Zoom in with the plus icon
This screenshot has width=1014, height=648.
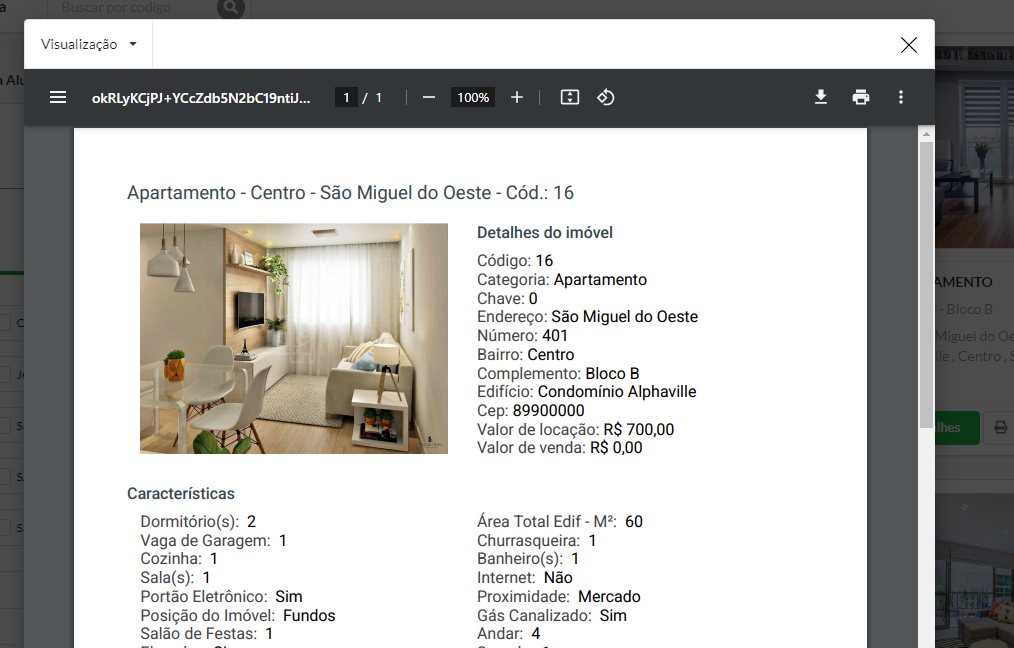pos(517,98)
